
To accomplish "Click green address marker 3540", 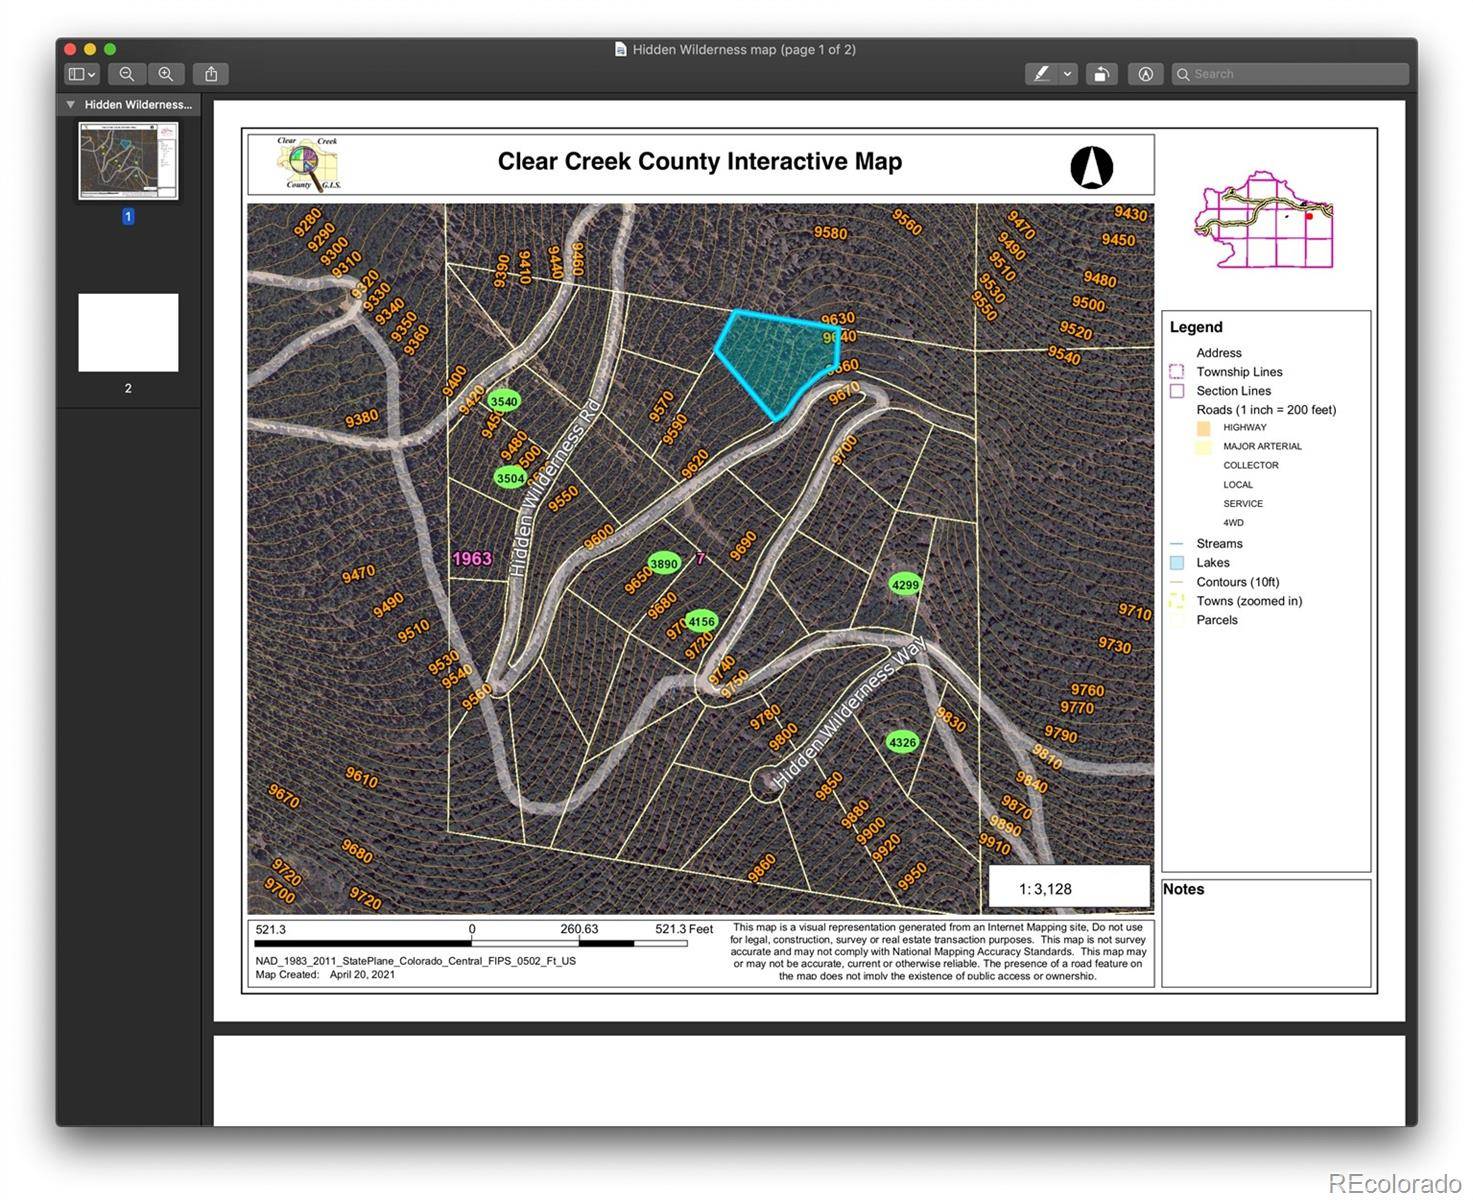I will (503, 401).
